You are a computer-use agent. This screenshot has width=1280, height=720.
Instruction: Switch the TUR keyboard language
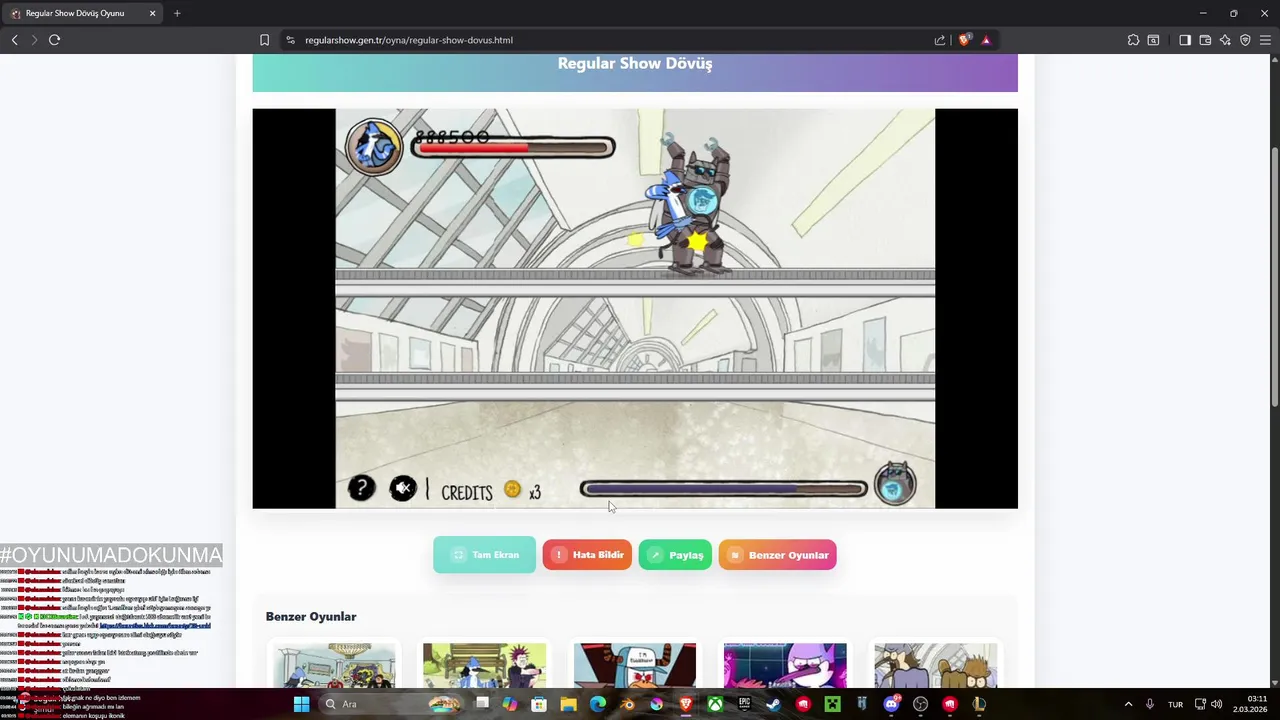(x=1176, y=704)
